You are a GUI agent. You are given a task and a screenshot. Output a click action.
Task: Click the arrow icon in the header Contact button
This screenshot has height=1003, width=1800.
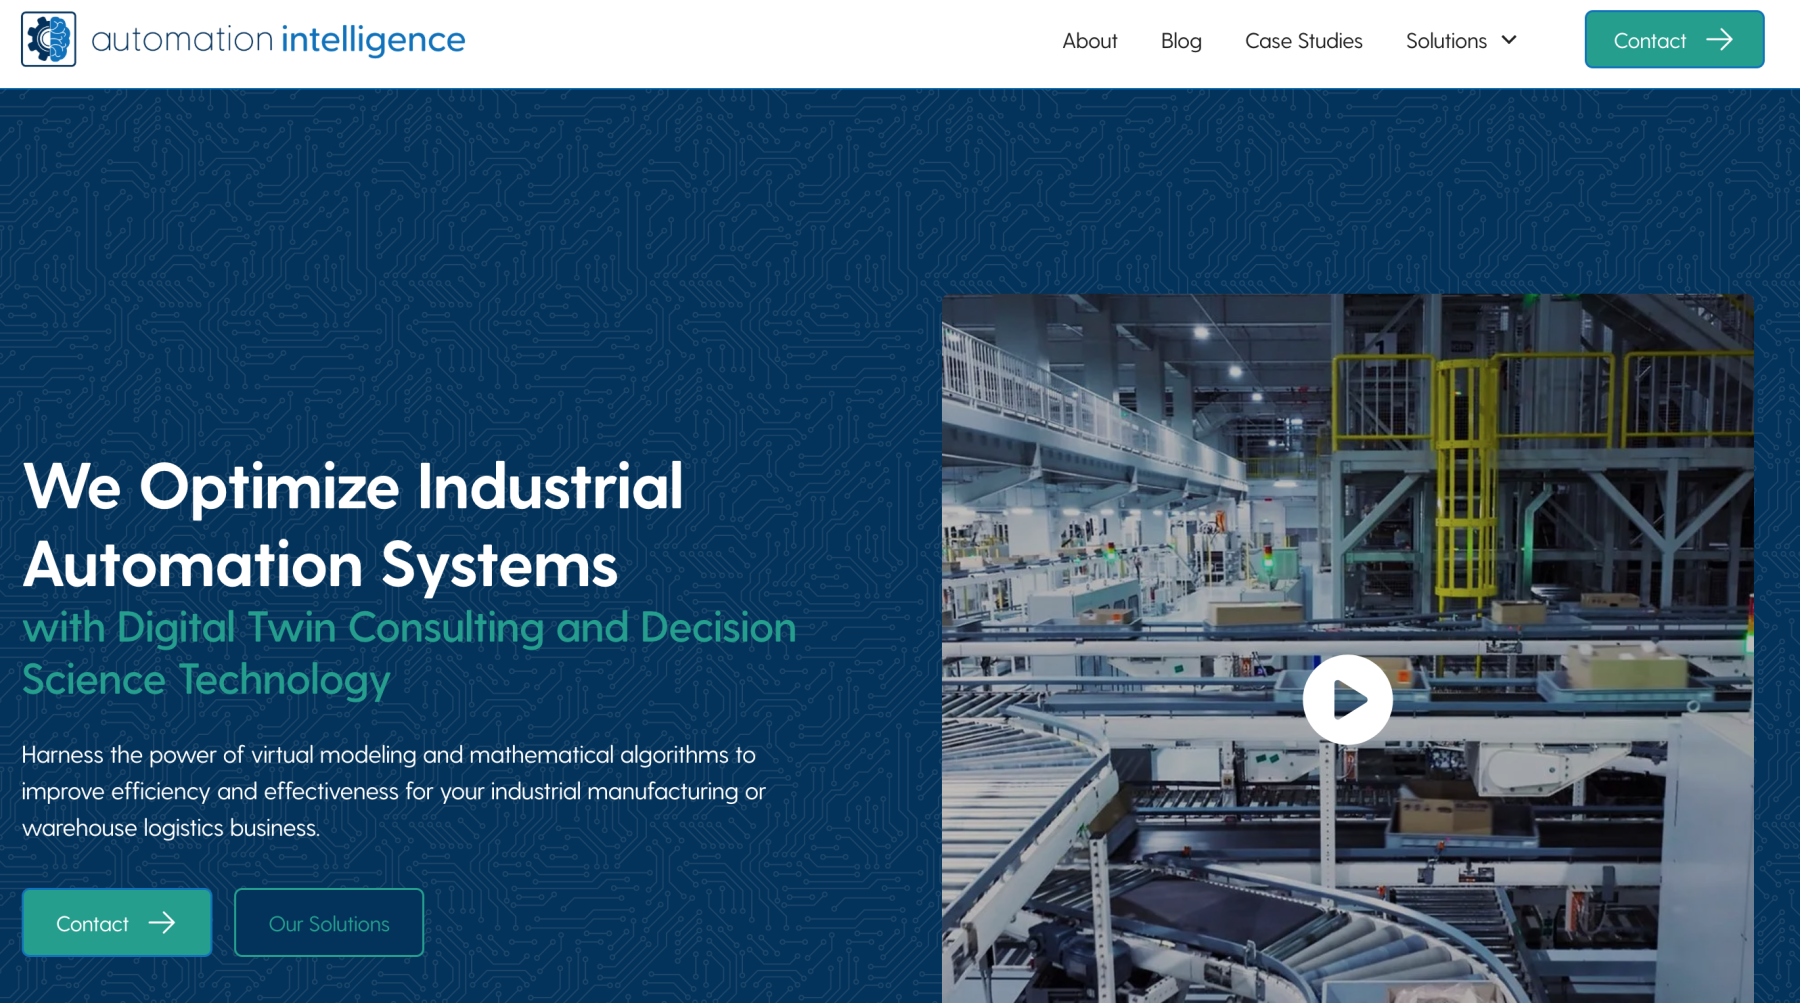point(1719,40)
